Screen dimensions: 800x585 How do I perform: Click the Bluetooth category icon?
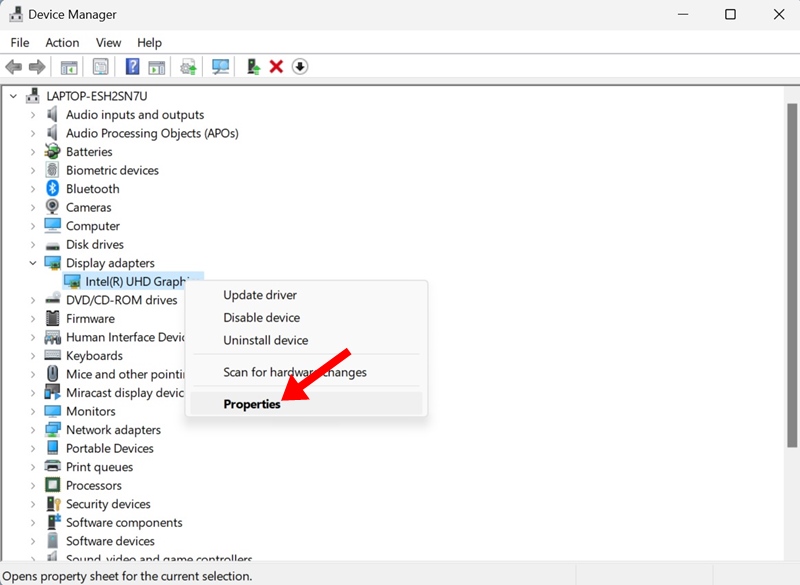pyautogui.click(x=53, y=189)
